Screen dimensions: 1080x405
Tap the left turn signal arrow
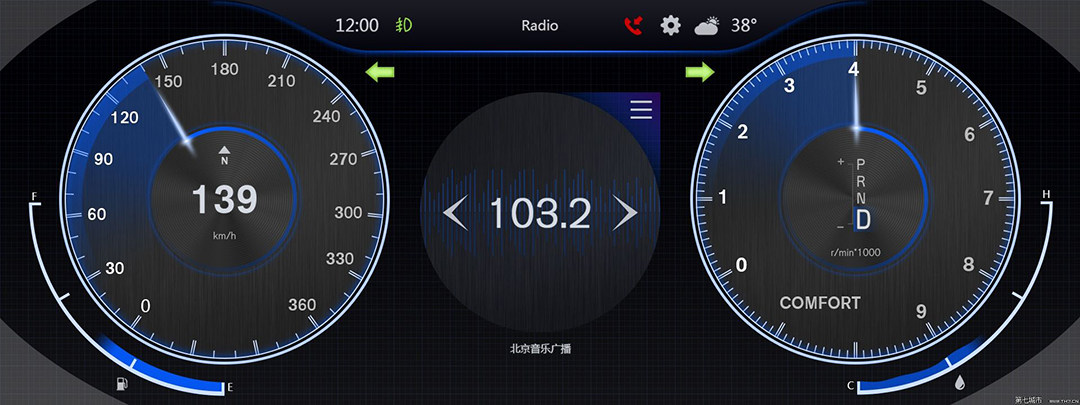click(380, 72)
